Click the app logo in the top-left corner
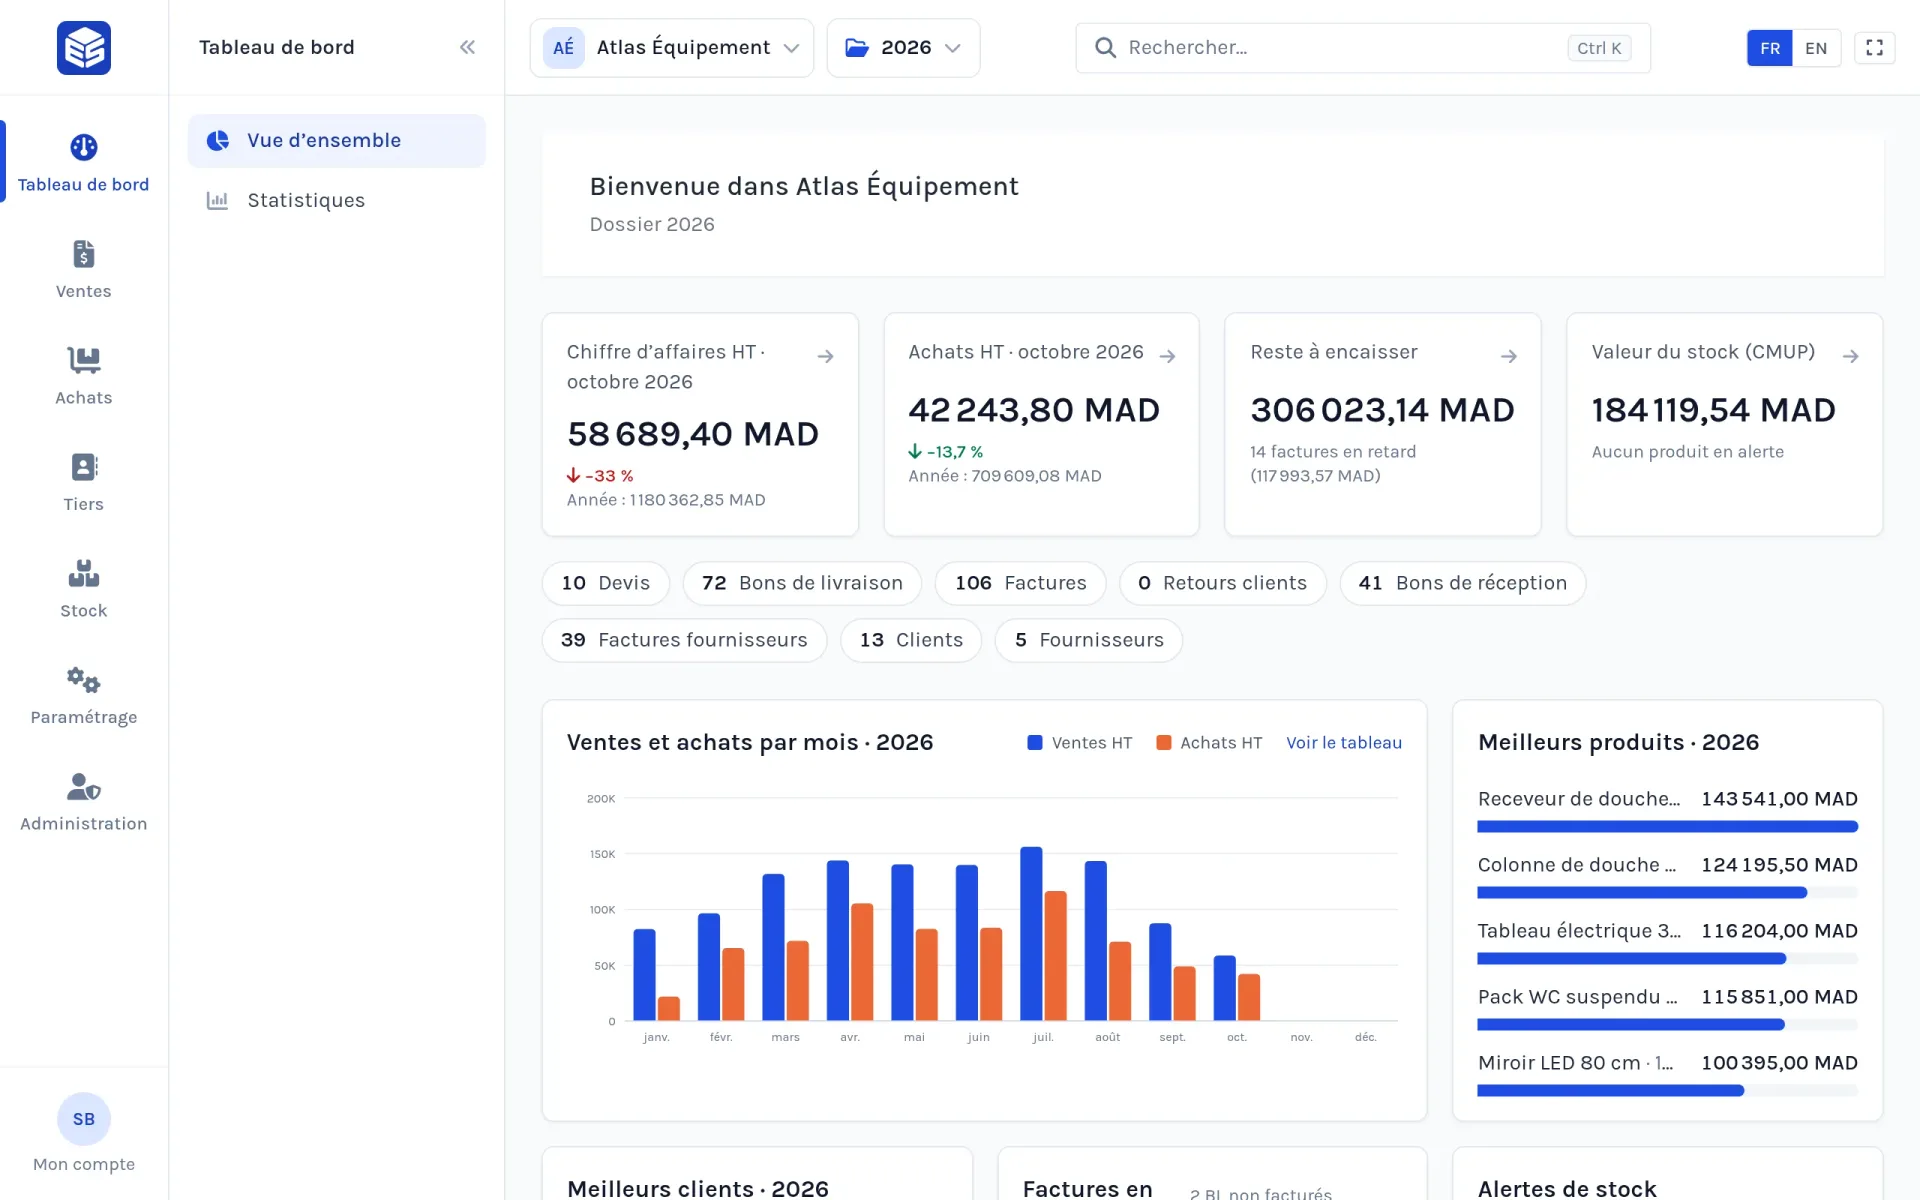The image size is (1920, 1200). pyautogui.click(x=84, y=47)
